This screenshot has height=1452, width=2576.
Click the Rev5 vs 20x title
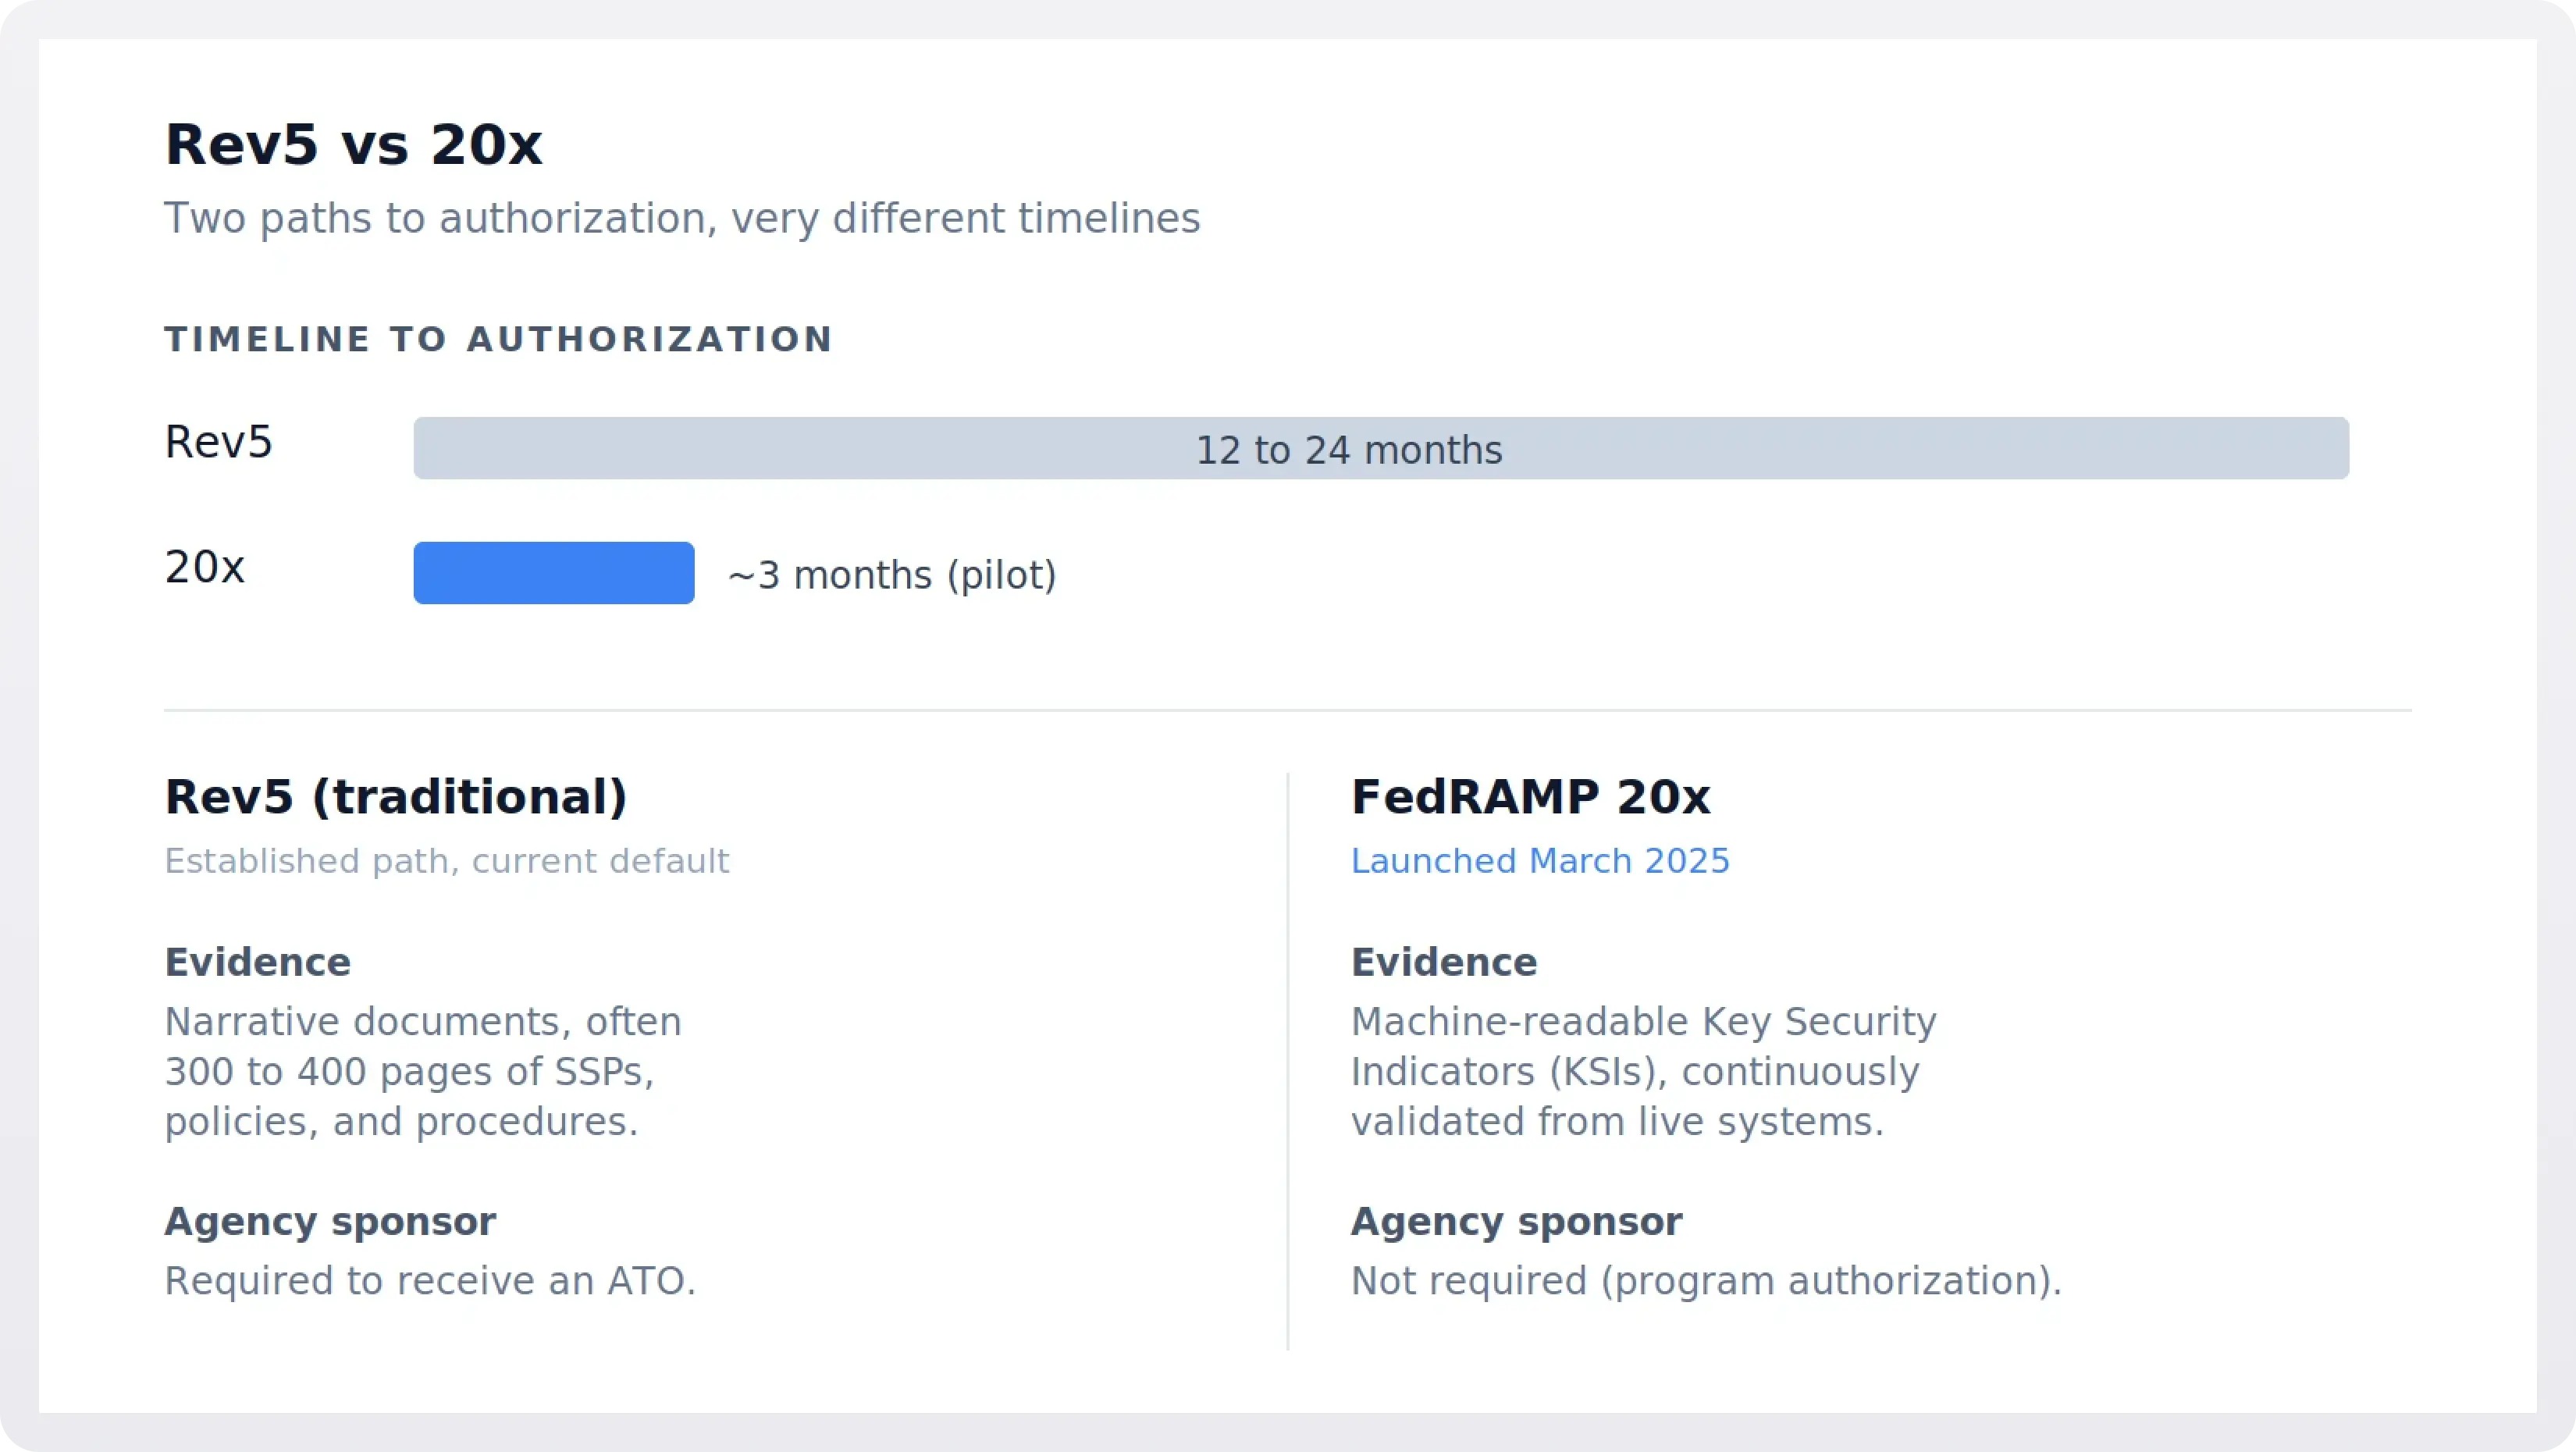(353, 145)
